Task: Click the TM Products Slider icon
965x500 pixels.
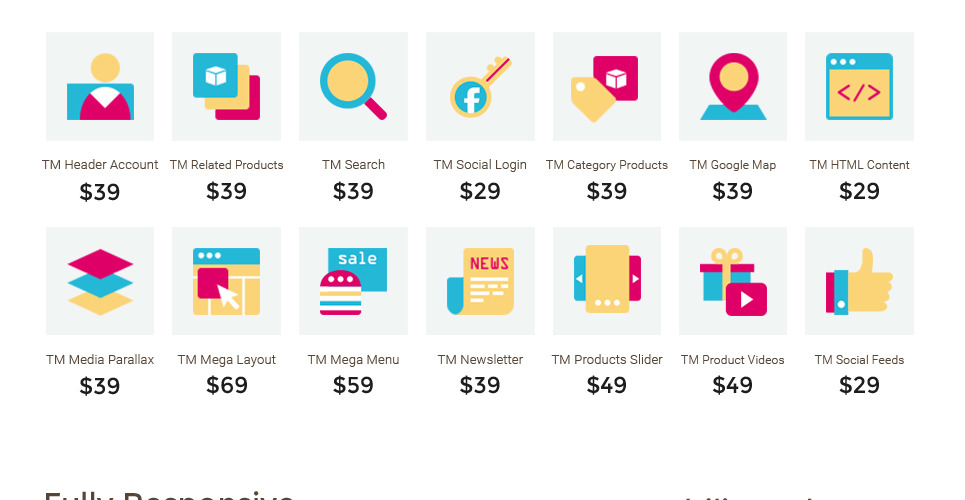Action: click(606, 281)
